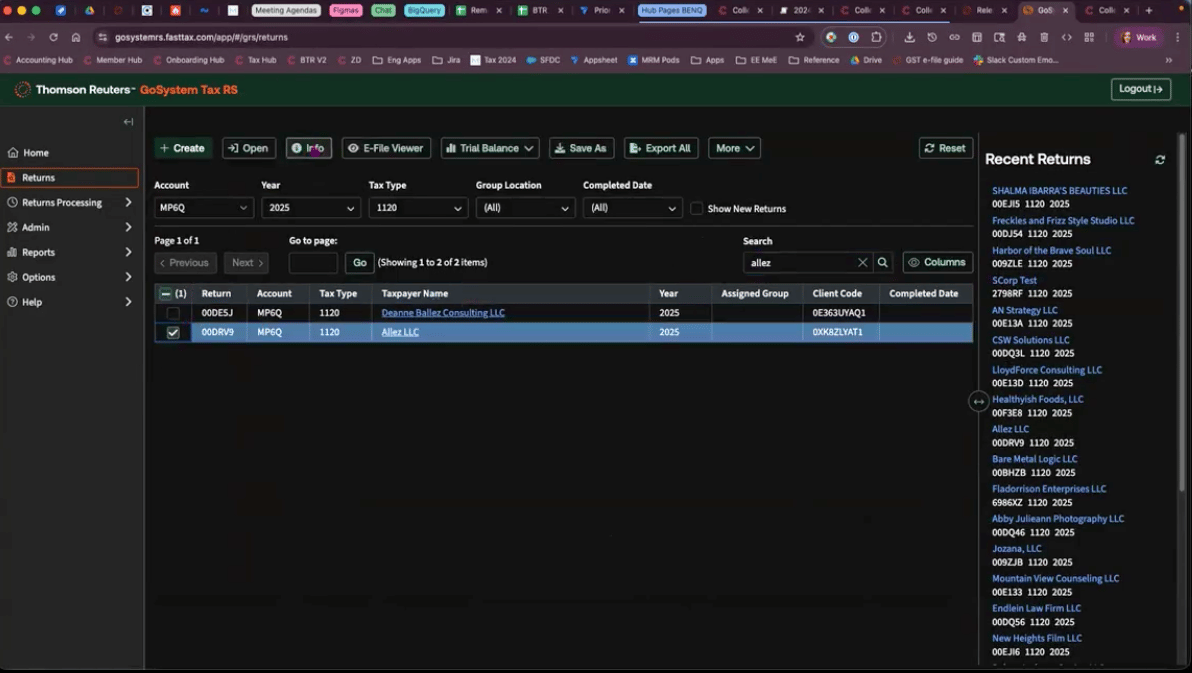Refresh the Recent Returns list icon

1160,160
